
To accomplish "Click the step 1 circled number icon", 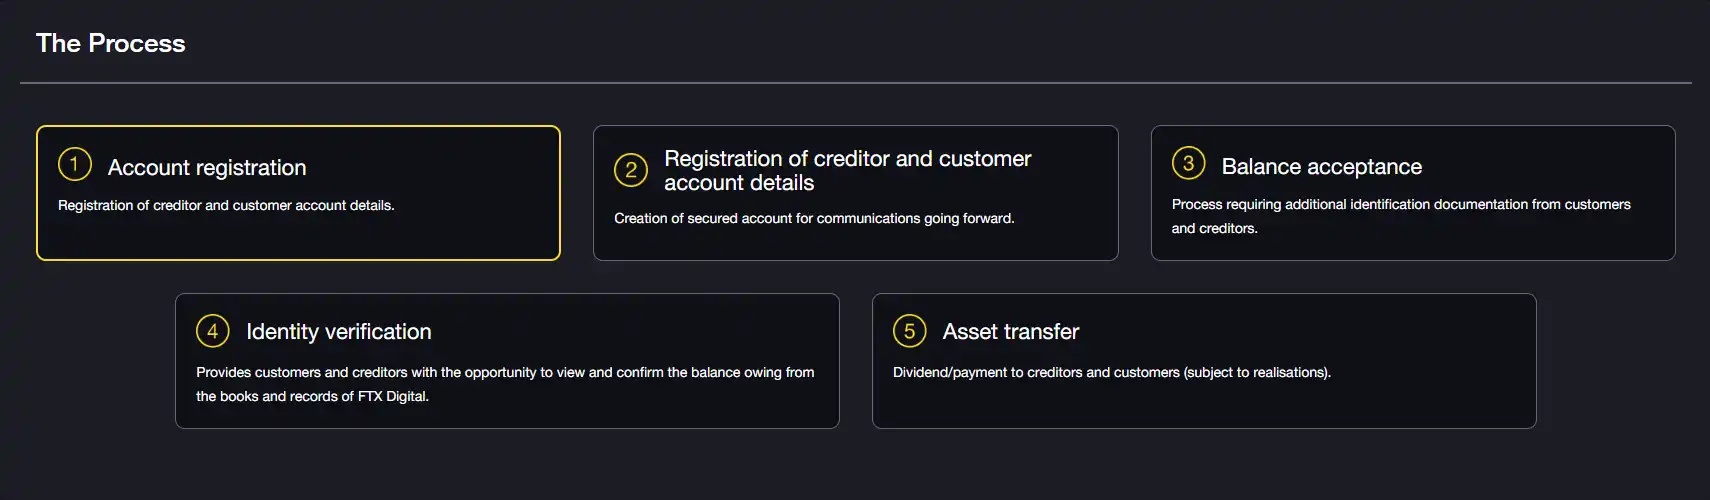I will (75, 164).
